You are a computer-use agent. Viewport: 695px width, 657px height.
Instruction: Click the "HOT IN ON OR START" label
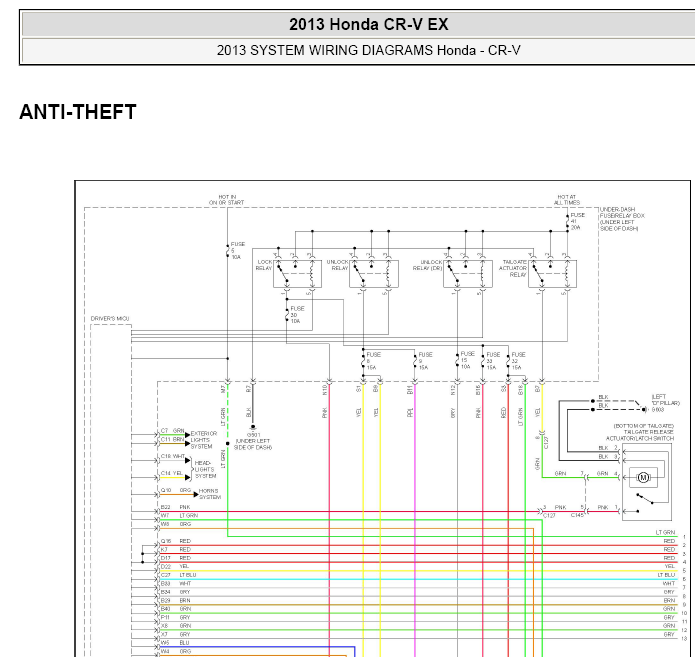click(x=226, y=199)
